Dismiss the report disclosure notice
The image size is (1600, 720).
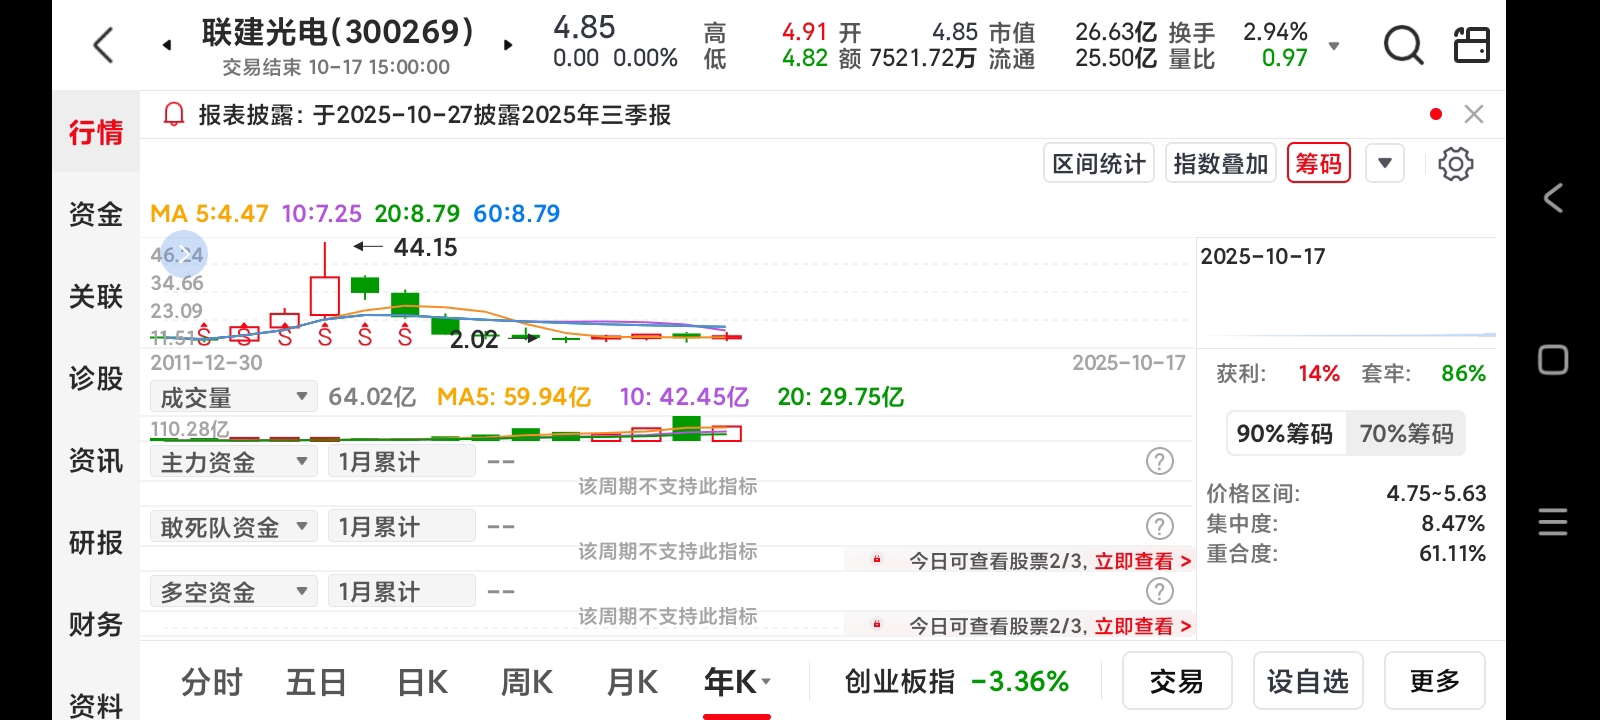pyautogui.click(x=1473, y=114)
